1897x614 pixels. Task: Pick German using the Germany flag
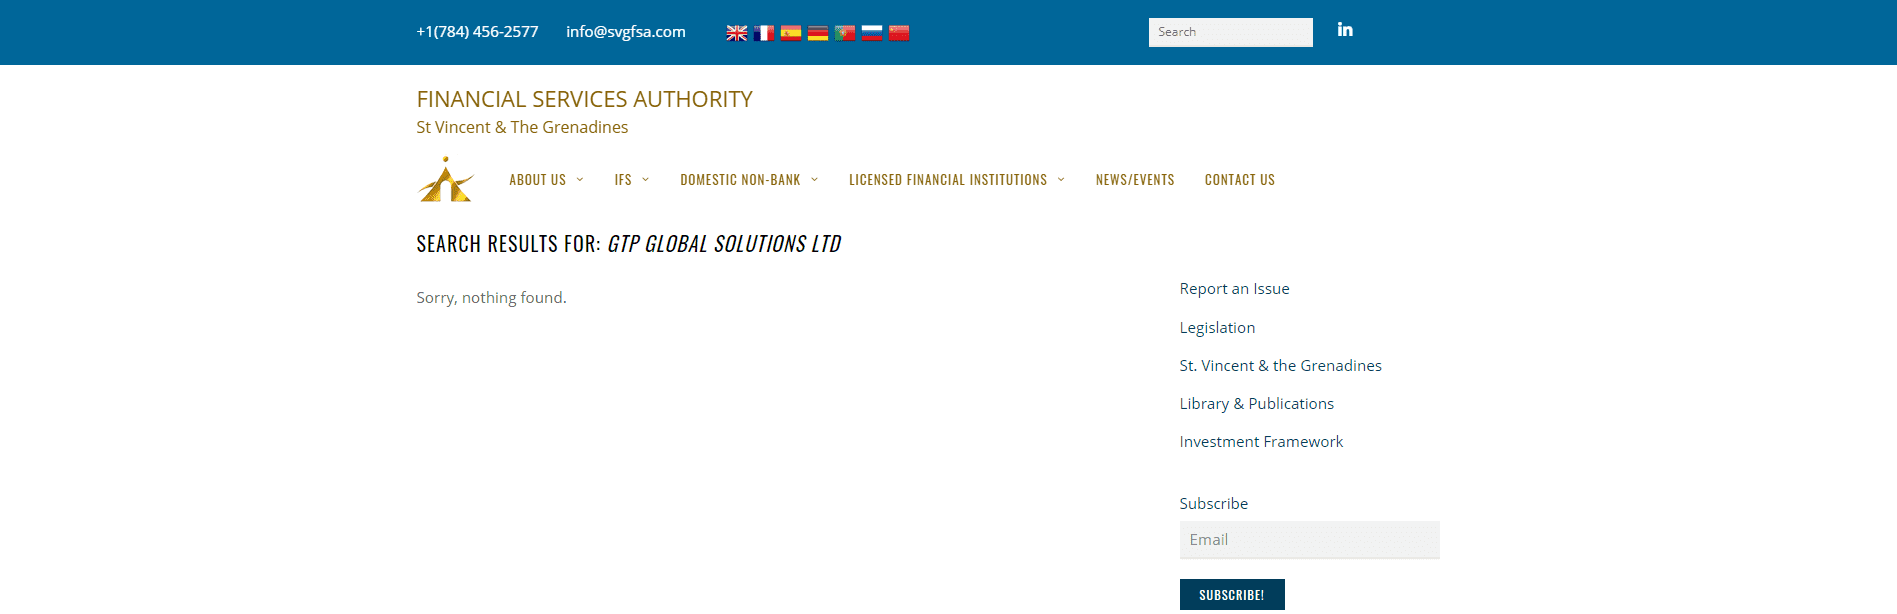point(818,33)
